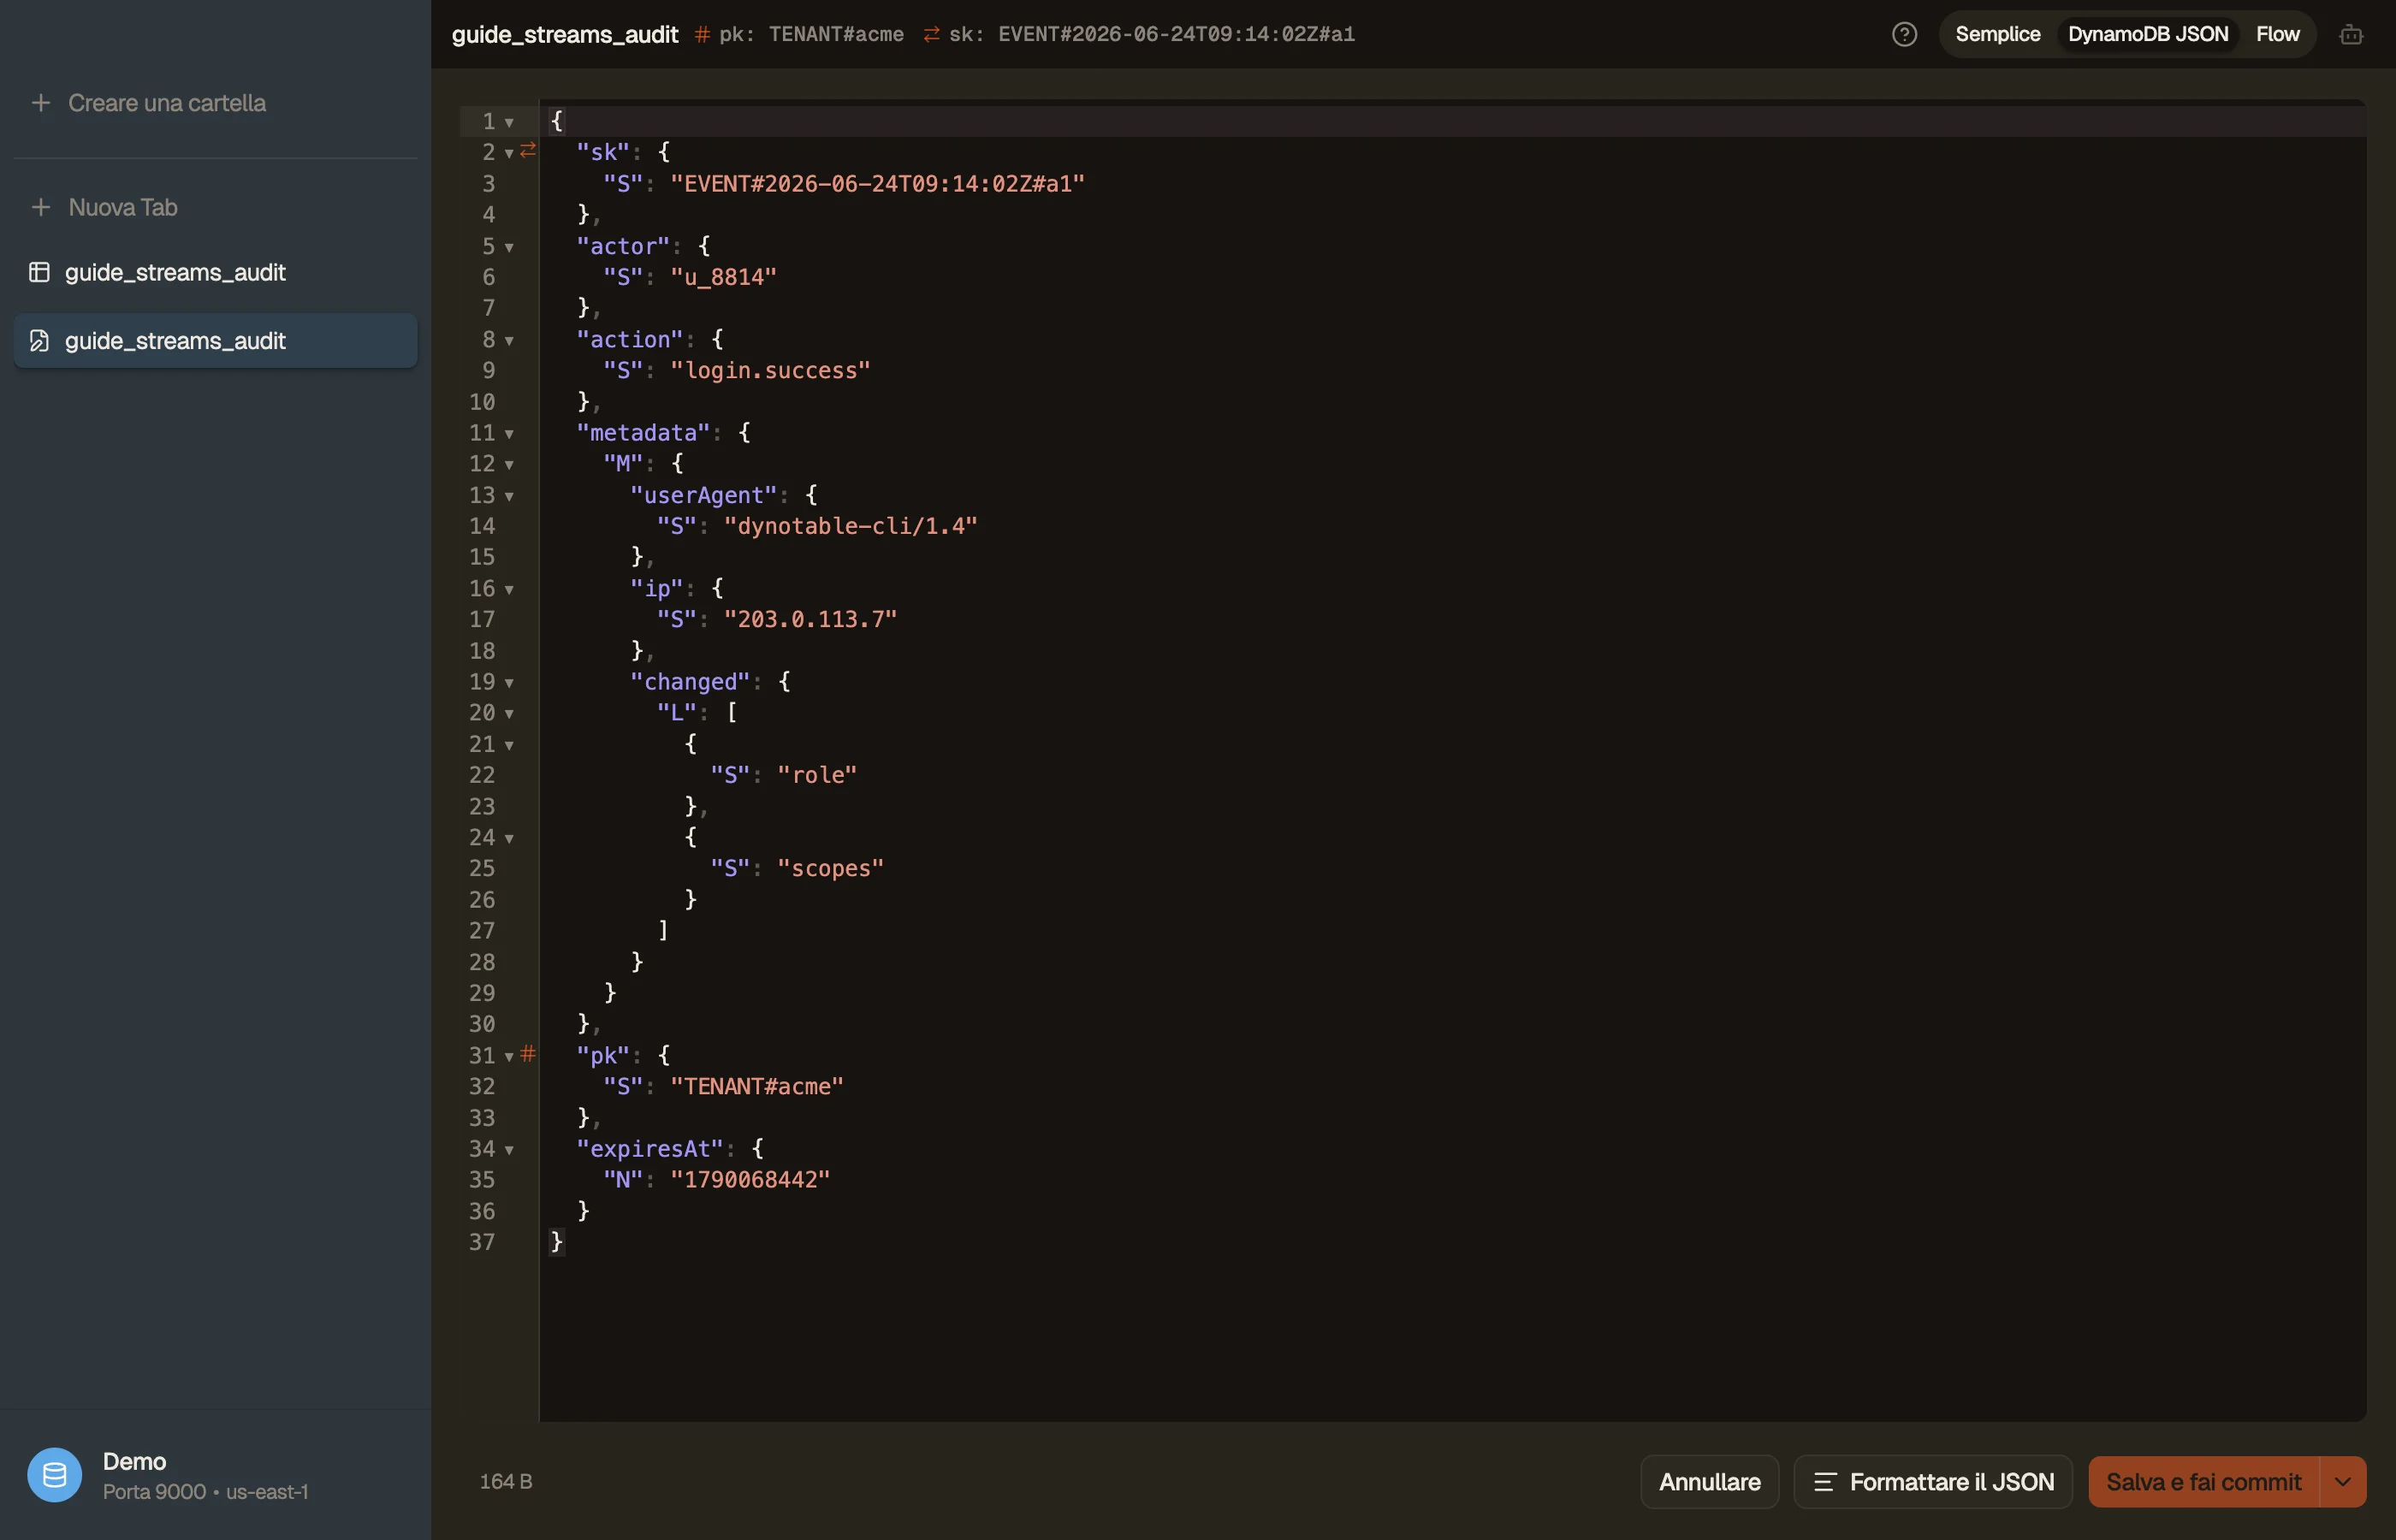Switch to DynamoDB JSON view mode
2396x1540 pixels.
[2147, 34]
